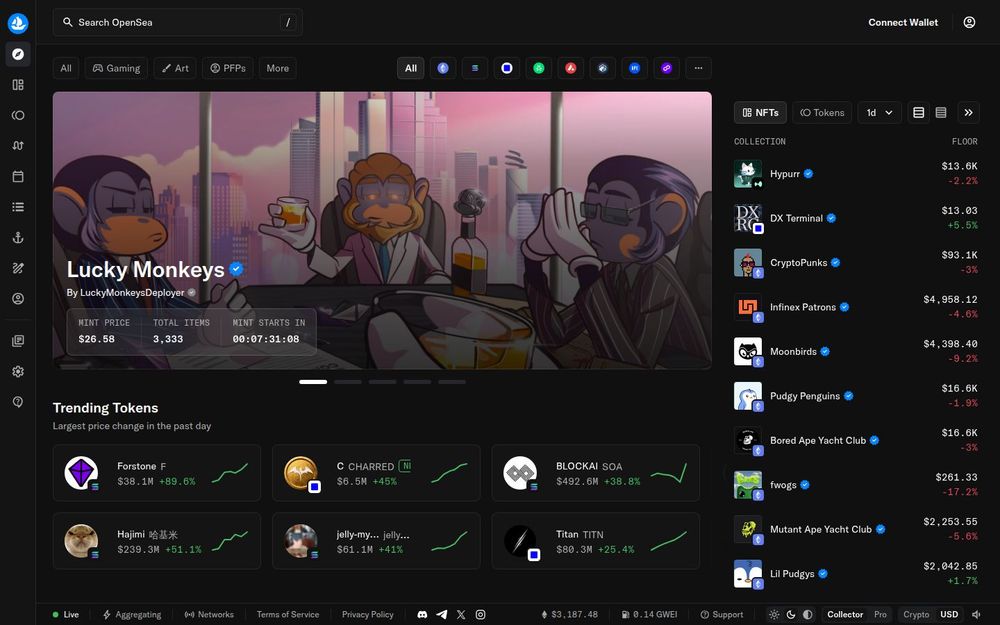Click the Connect Wallet button

903,22
